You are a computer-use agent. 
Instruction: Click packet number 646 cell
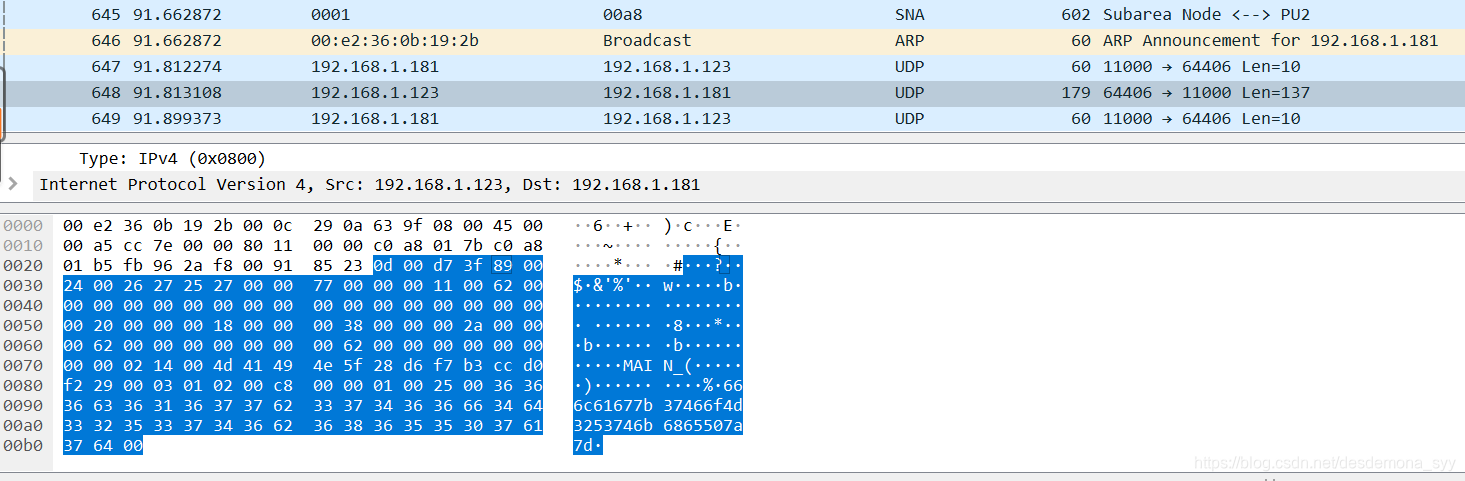tap(105, 41)
